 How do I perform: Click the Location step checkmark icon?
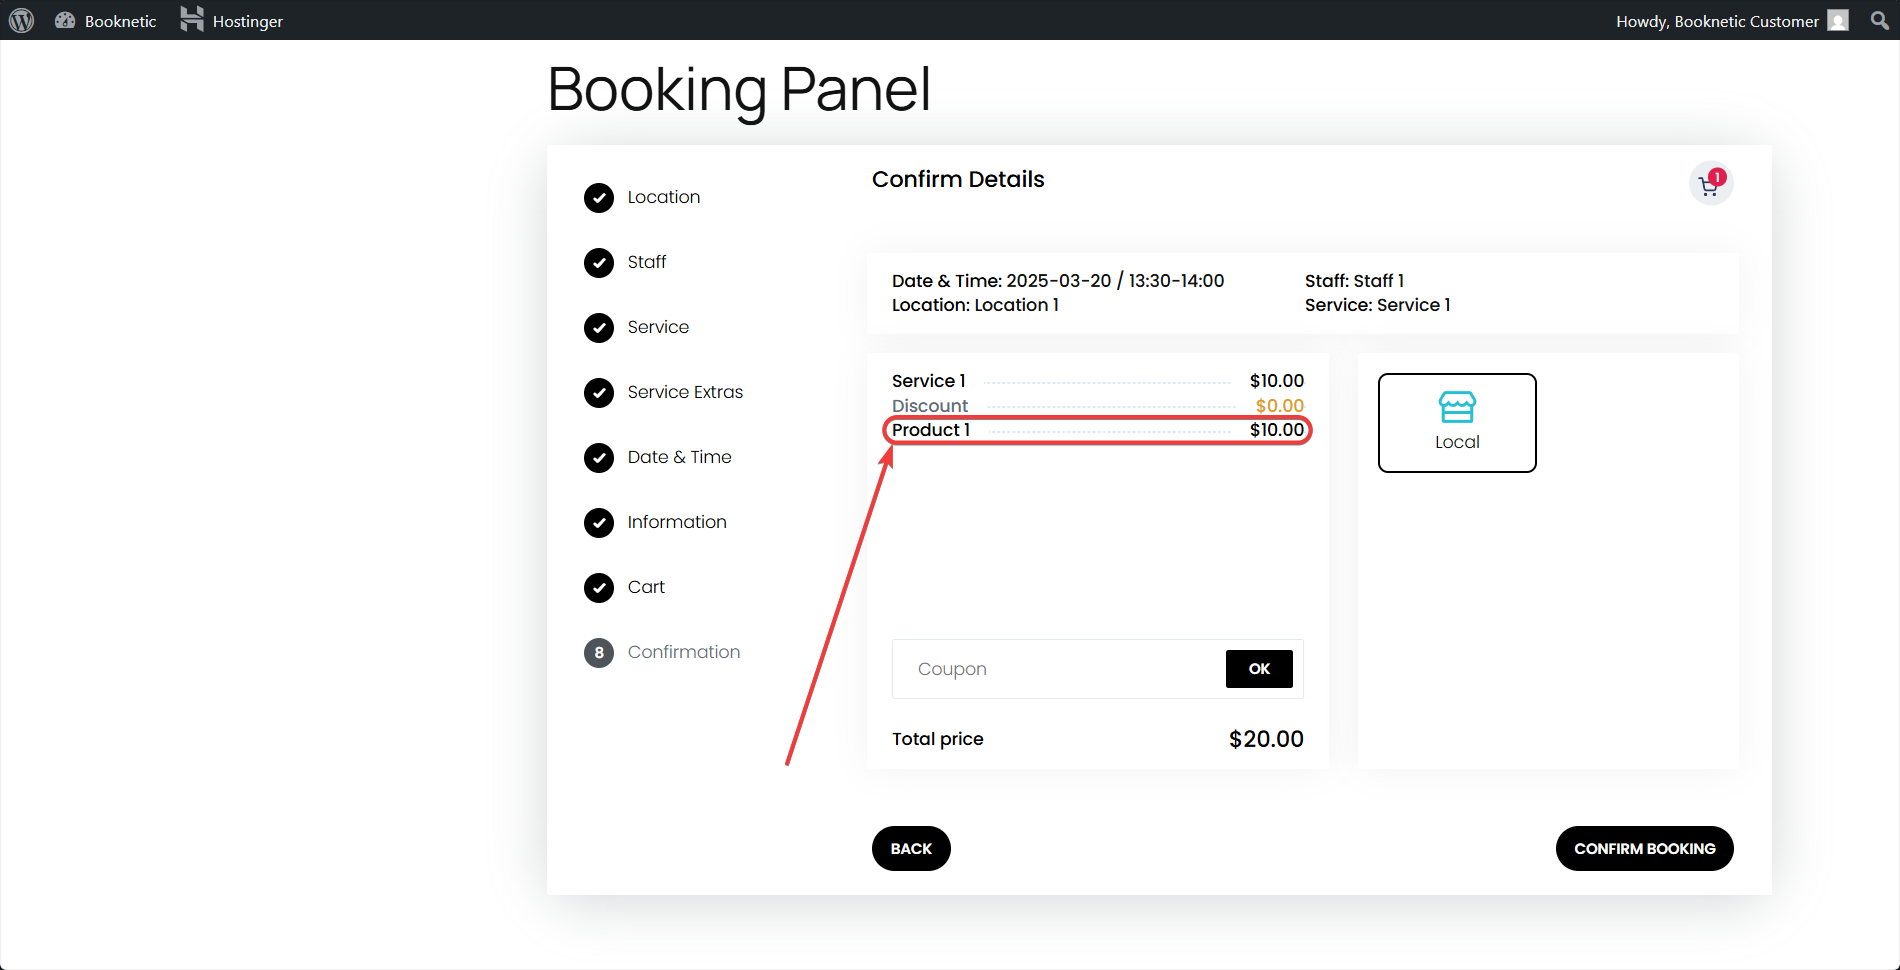click(599, 198)
